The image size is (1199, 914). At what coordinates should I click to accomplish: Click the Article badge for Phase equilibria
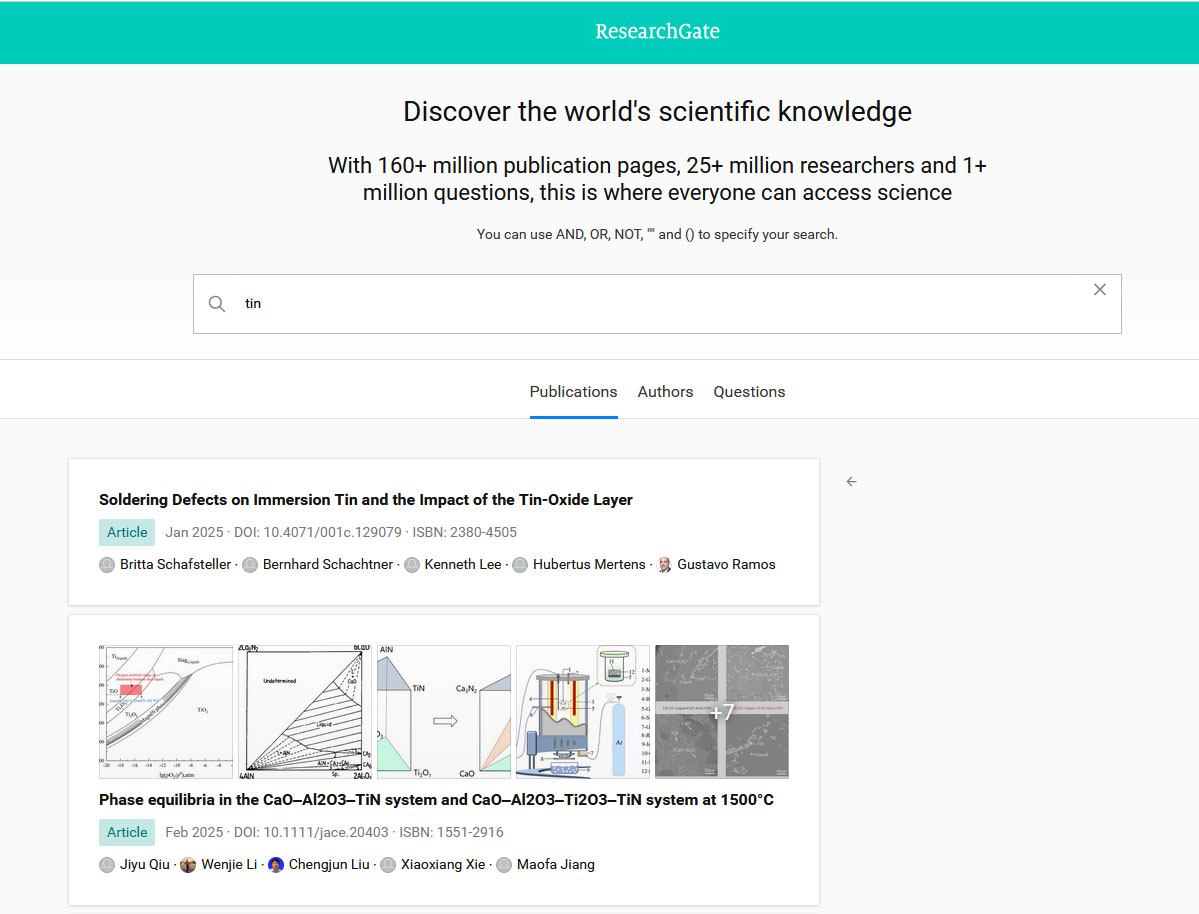(x=127, y=832)
